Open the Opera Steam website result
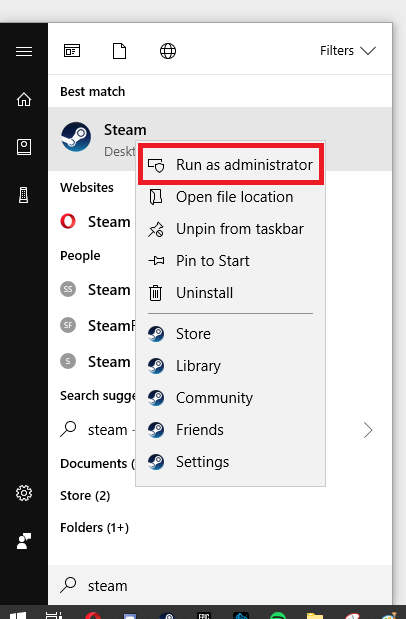 coord(95,221)
